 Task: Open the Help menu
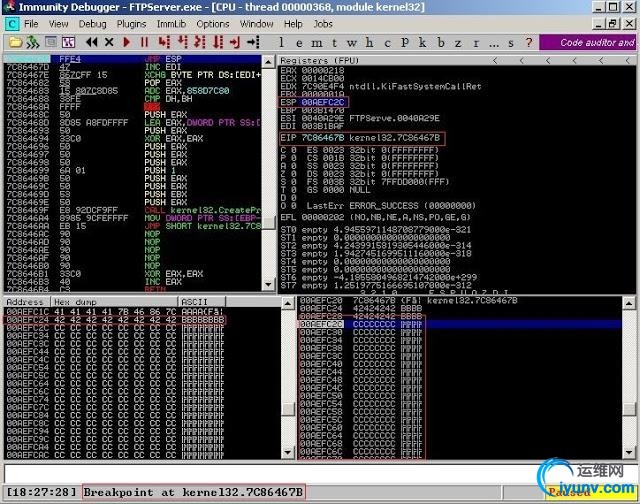(x=293, y=24)
